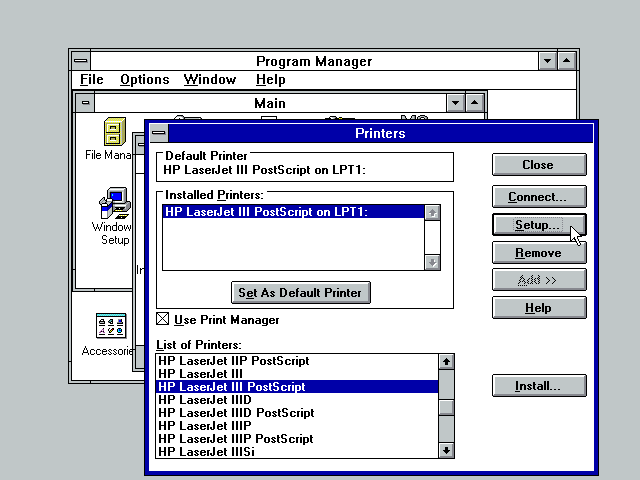640x480 pixels.
Task: Click the List of Printers scrollbar thumb
Action: (447, 407)
